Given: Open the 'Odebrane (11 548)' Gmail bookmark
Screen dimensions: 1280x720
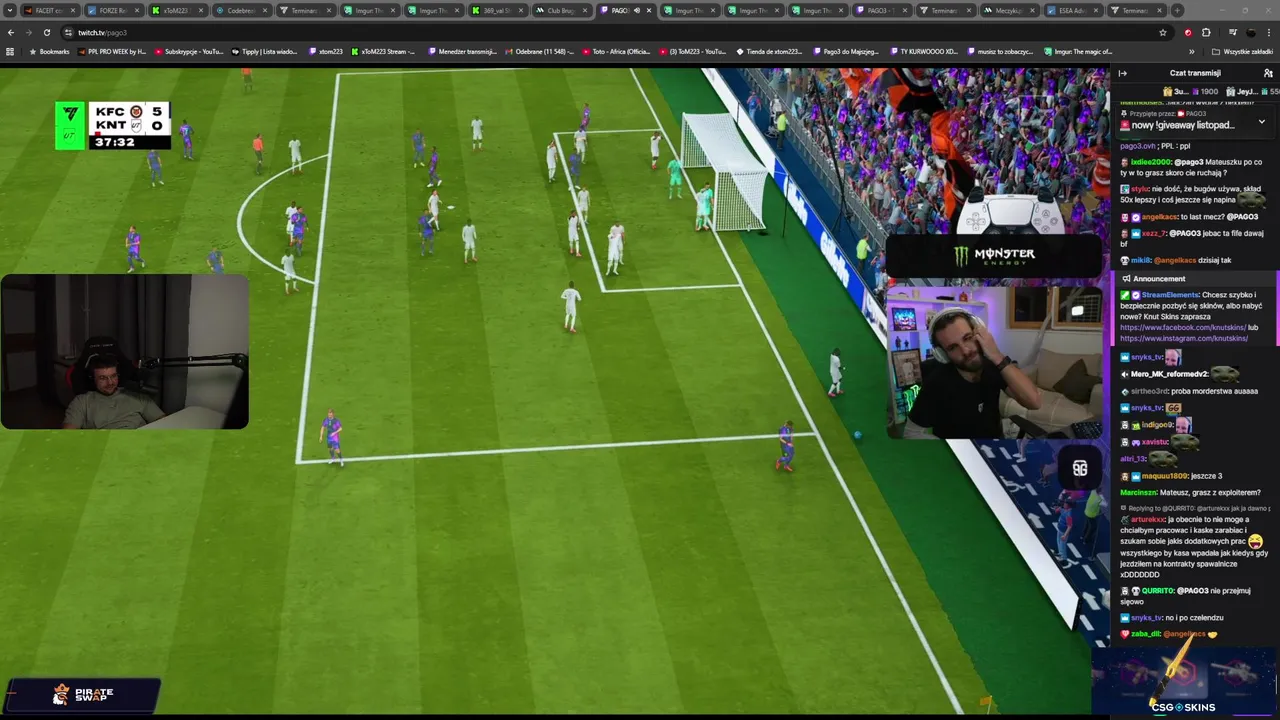Looking at the screenshot, I should 540,51.
